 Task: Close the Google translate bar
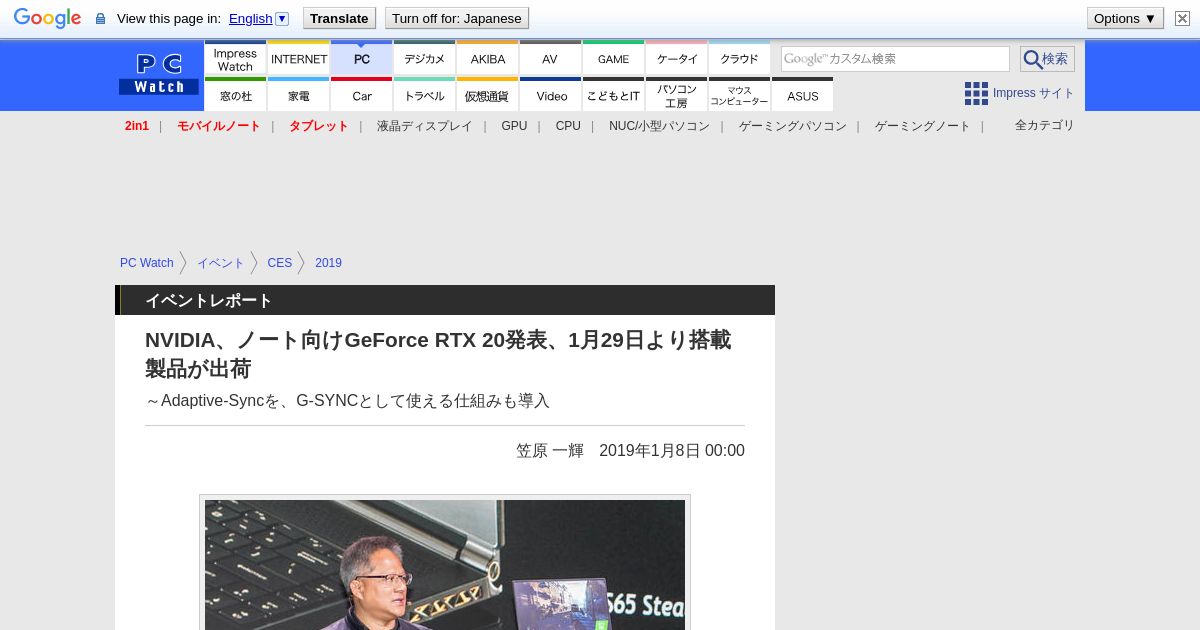[1182, 18]
